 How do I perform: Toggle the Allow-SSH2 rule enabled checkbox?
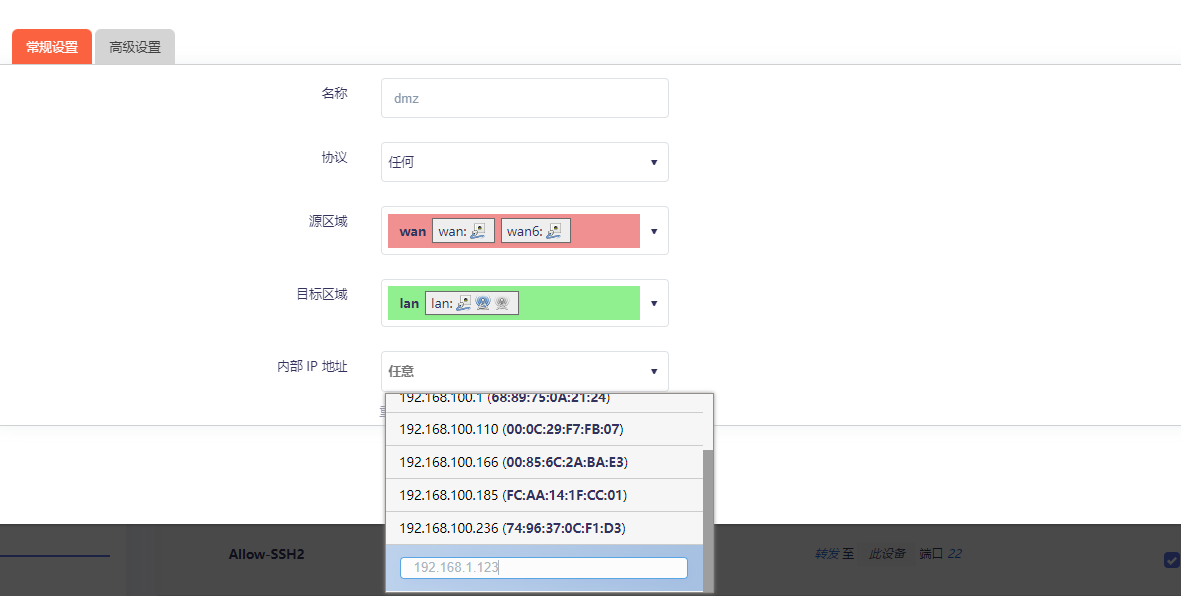[x=1171, y=560]
